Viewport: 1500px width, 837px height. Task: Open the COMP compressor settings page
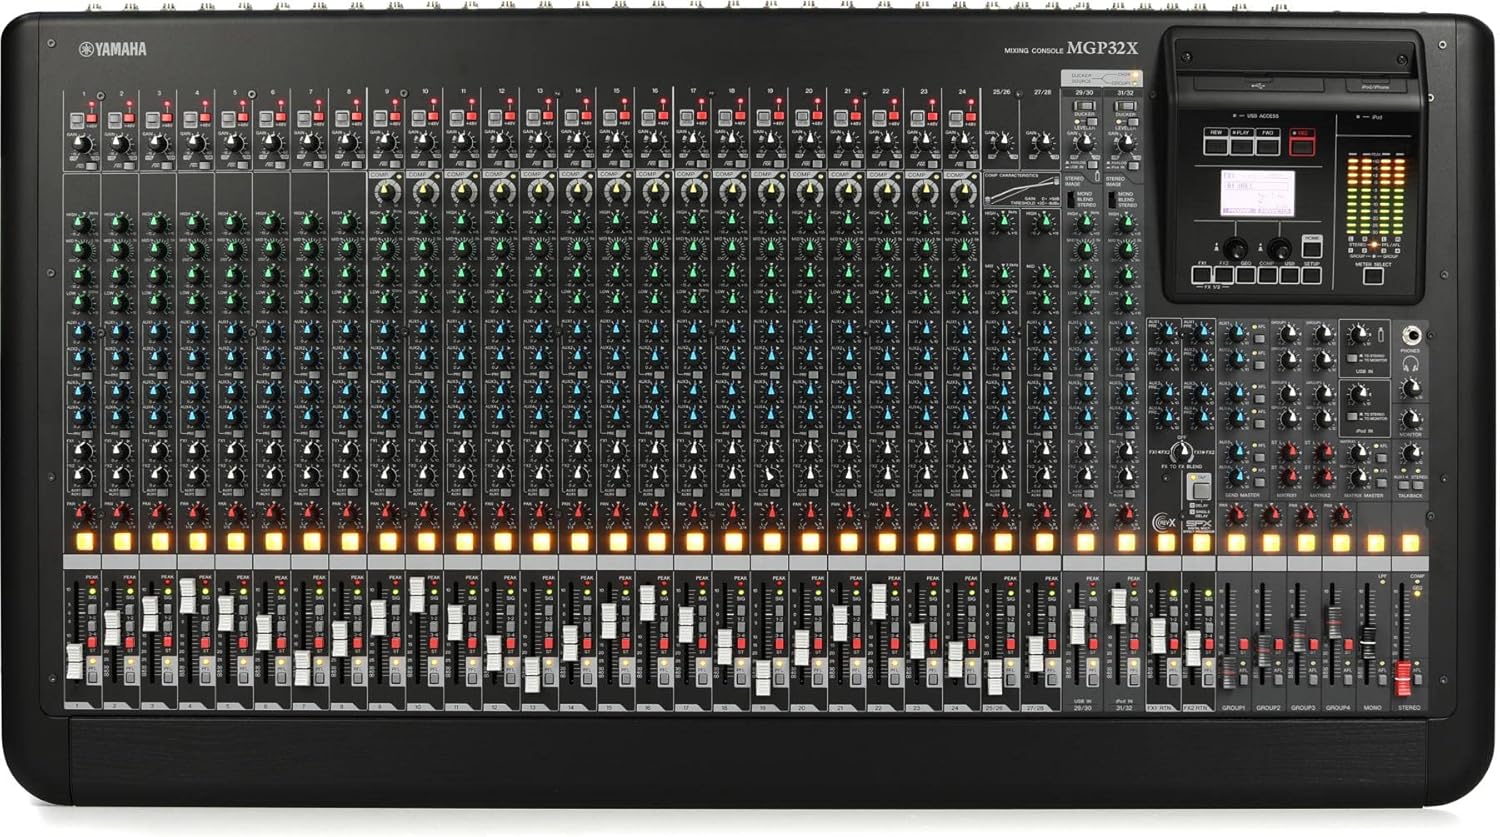(1266, 272)
